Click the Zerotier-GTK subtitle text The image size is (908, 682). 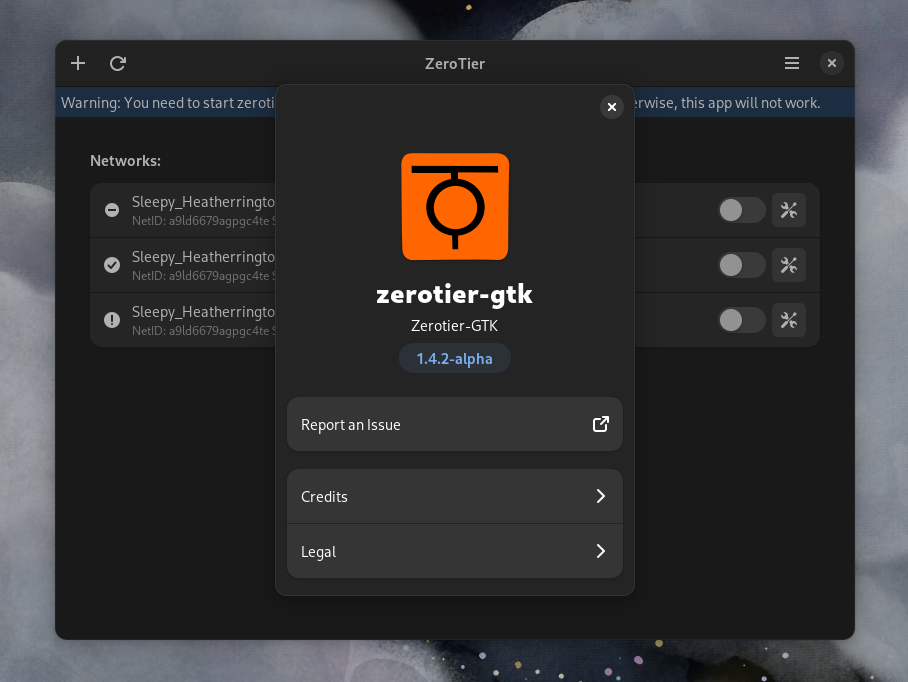pyautogui.click(x=455, y=326)
